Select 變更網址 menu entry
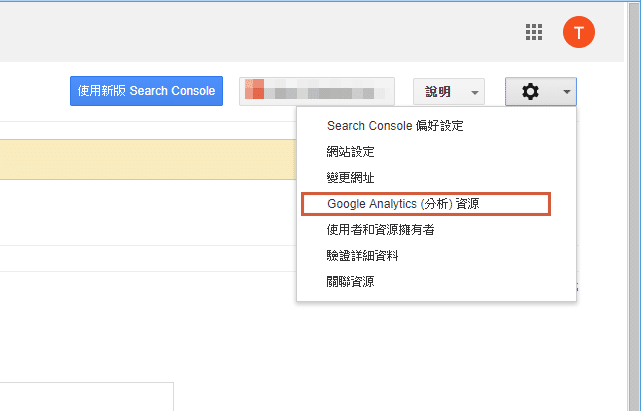Image resolution: width=641 pixels, height=411 pixels. [x=437, y=177]
